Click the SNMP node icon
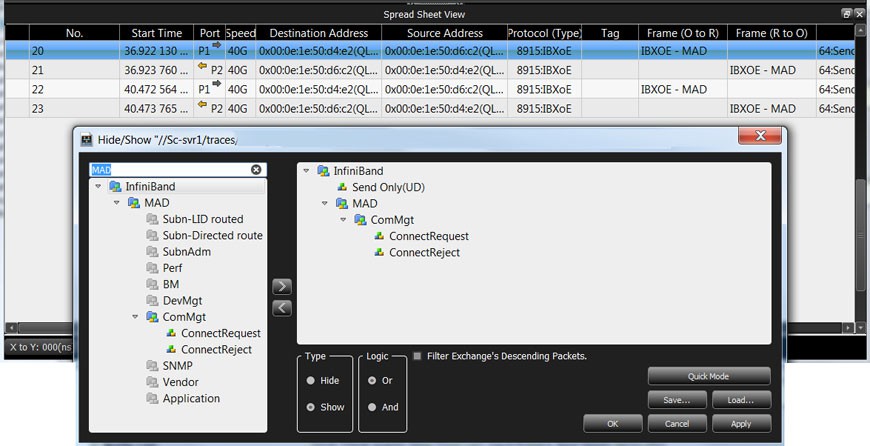This screenshot has width=870, height=446. (x=153, y=366)
